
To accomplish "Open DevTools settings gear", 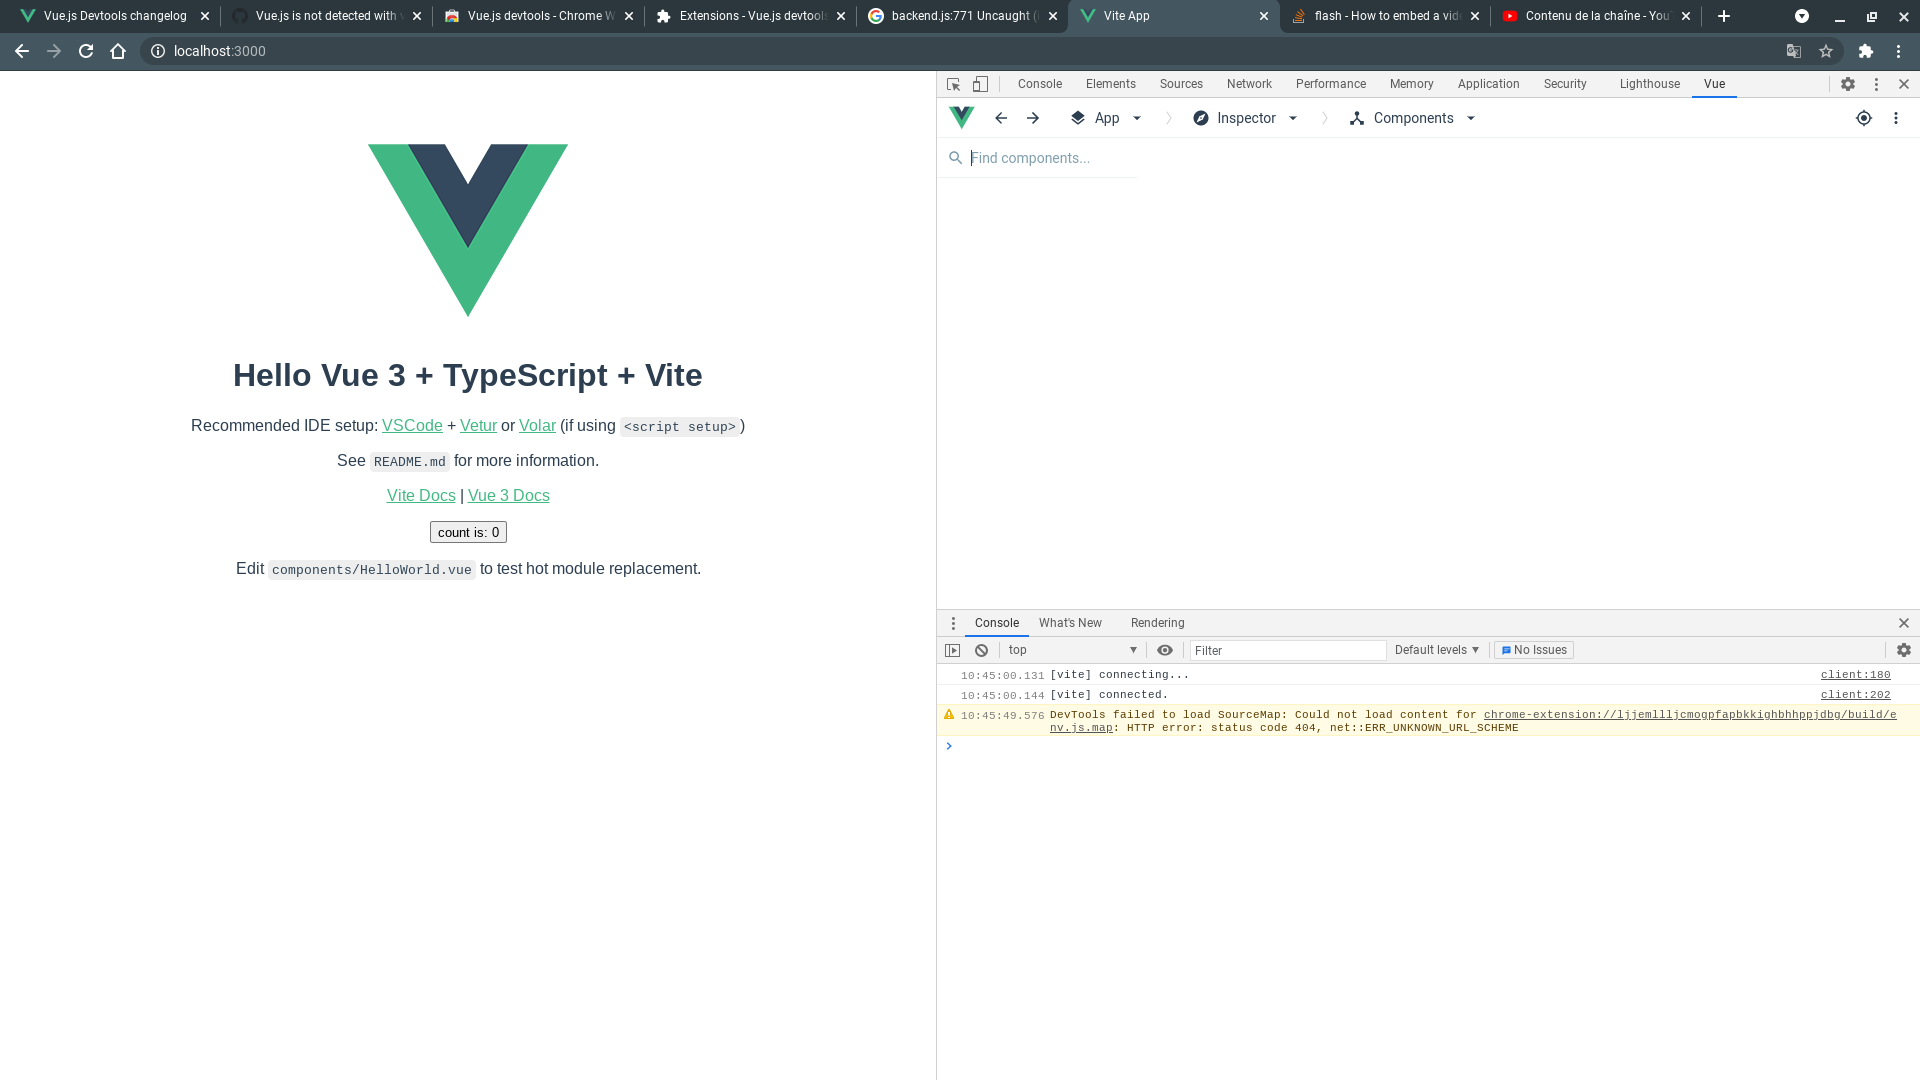I will 1848,84.
